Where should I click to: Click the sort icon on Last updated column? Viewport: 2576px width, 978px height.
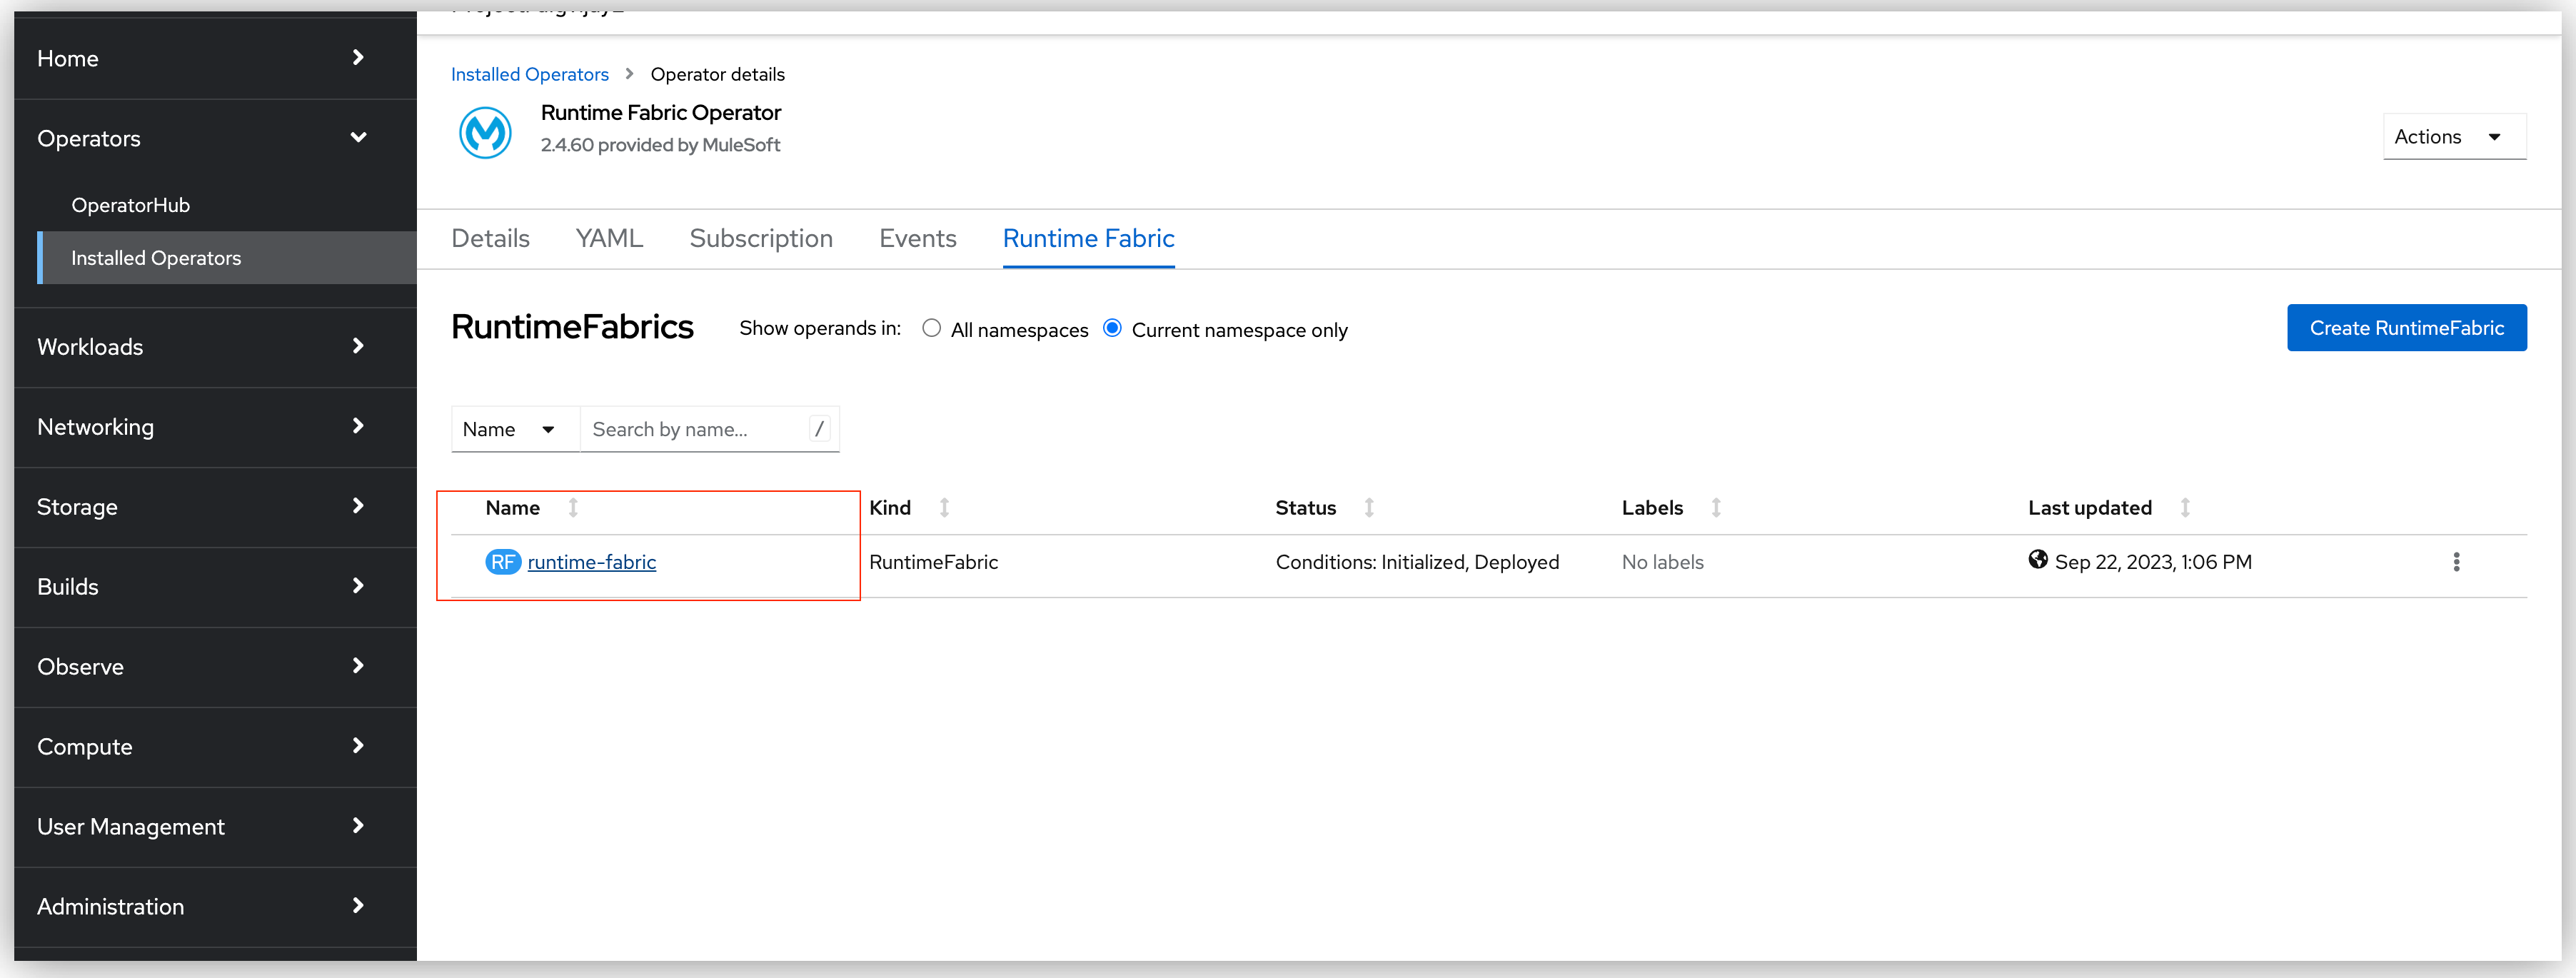(2185, 507)
